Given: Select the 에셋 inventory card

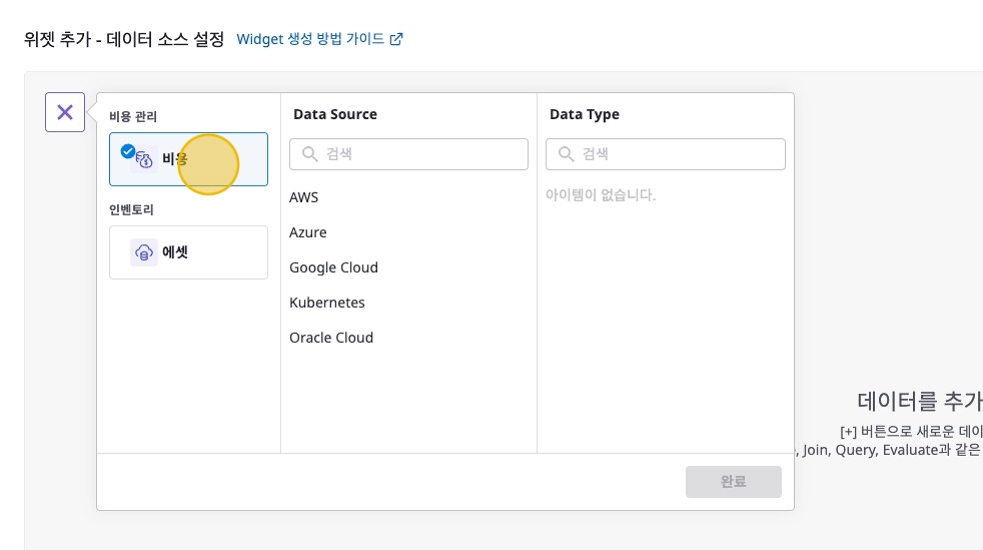Looking at the screenshot, I should point(188,252).
